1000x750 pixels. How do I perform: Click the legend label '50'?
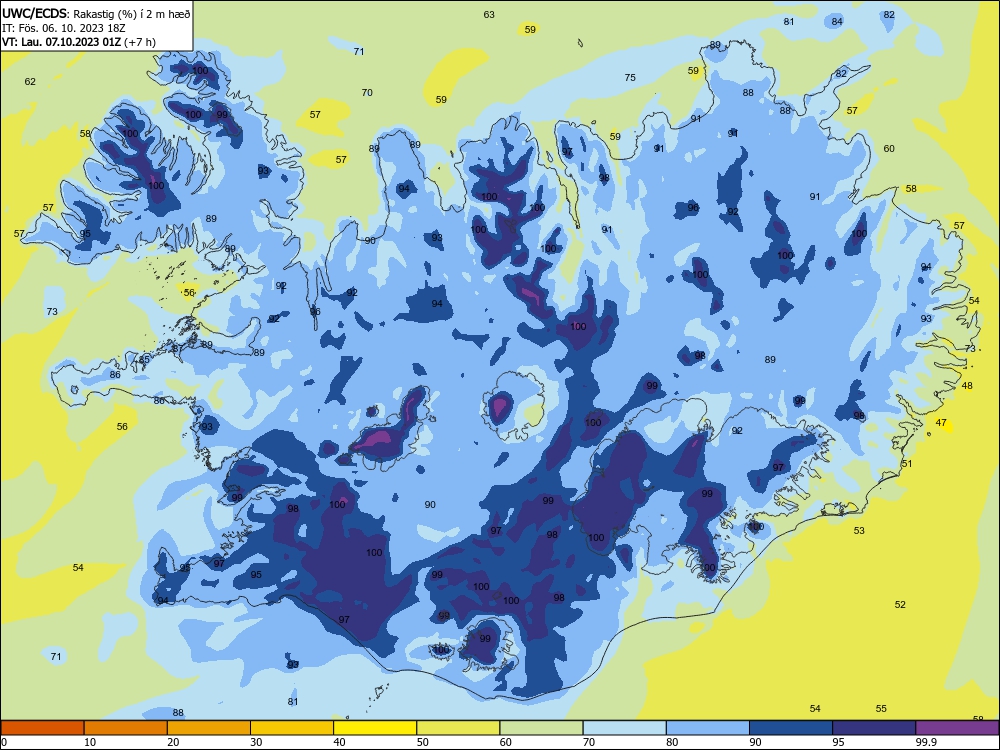point(423,742)
